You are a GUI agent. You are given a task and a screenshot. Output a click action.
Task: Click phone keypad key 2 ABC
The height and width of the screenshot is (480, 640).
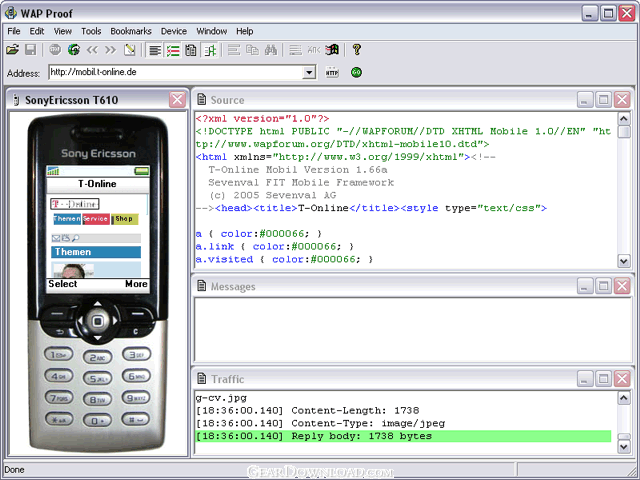[x=97, y=358]
